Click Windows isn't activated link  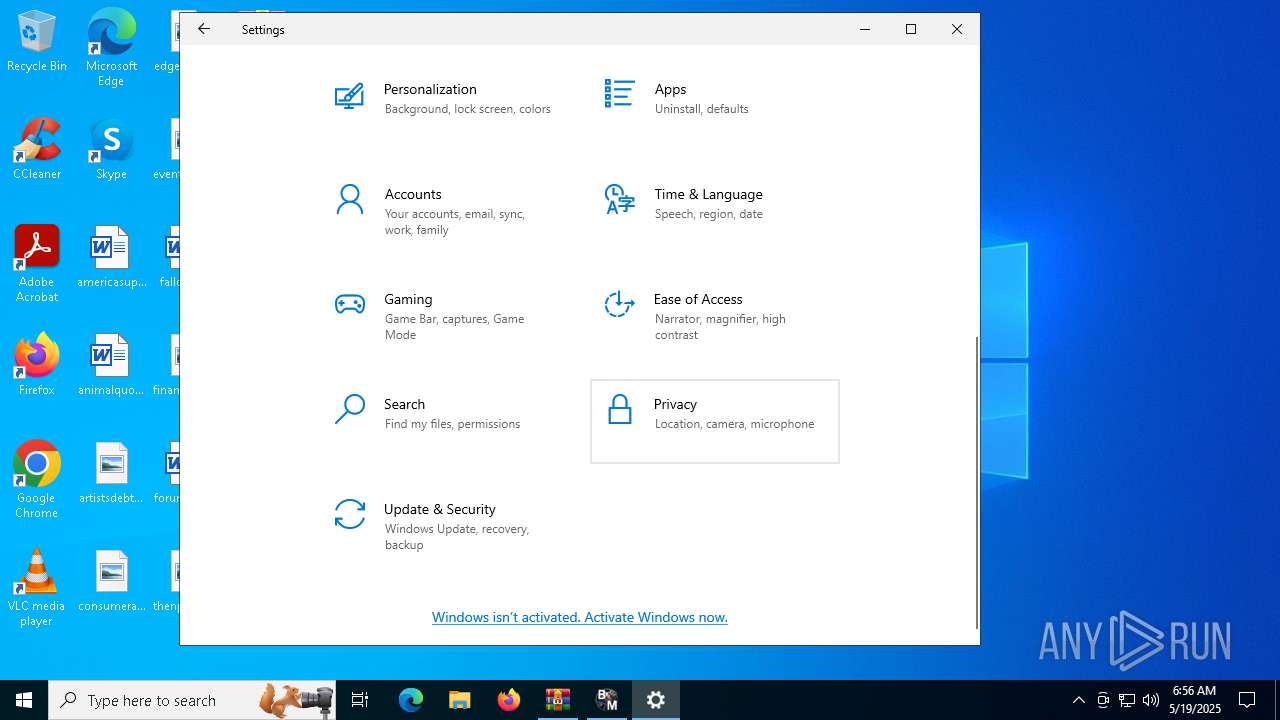580,617
